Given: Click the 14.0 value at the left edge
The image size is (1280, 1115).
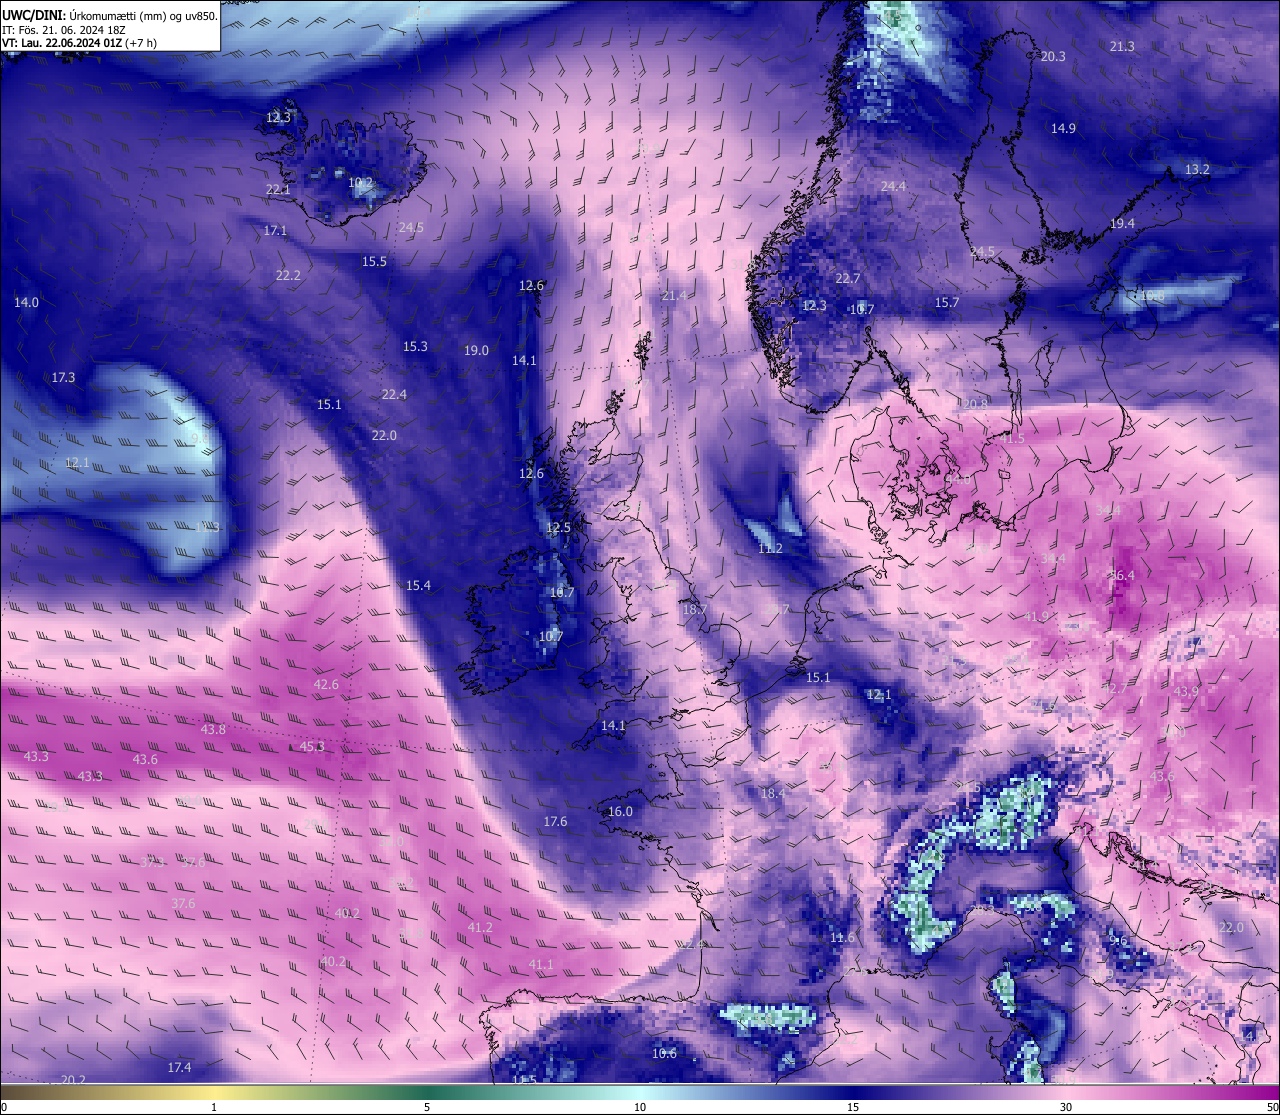Looking at the screenshot, I should (26, 302).
